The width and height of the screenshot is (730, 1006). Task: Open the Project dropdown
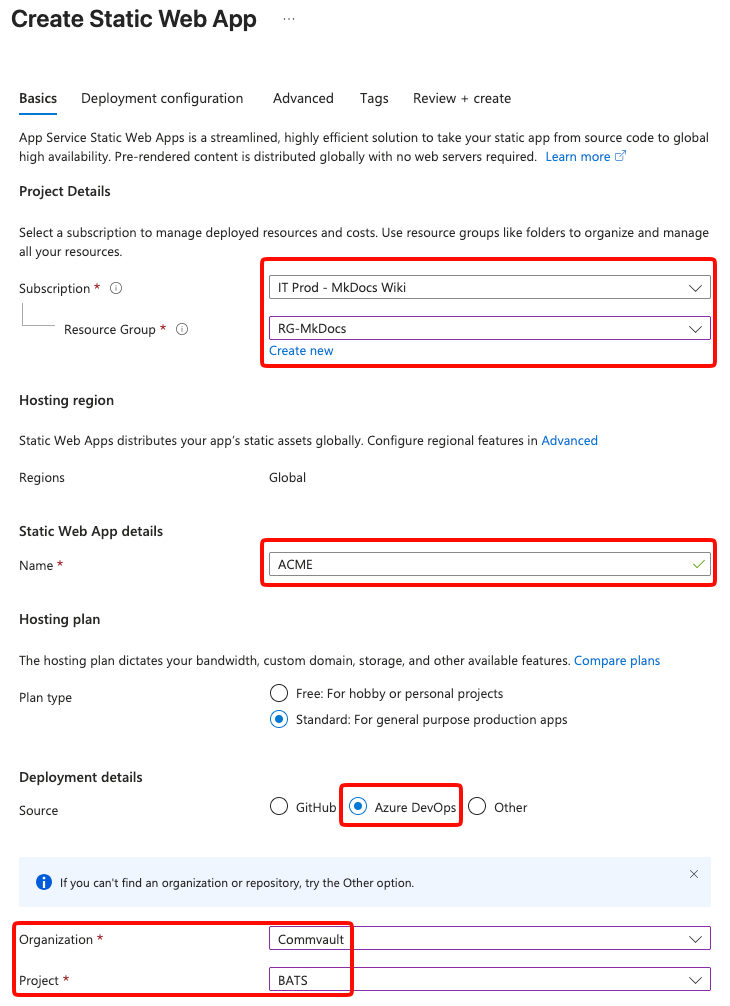click(x=695, y=979)
